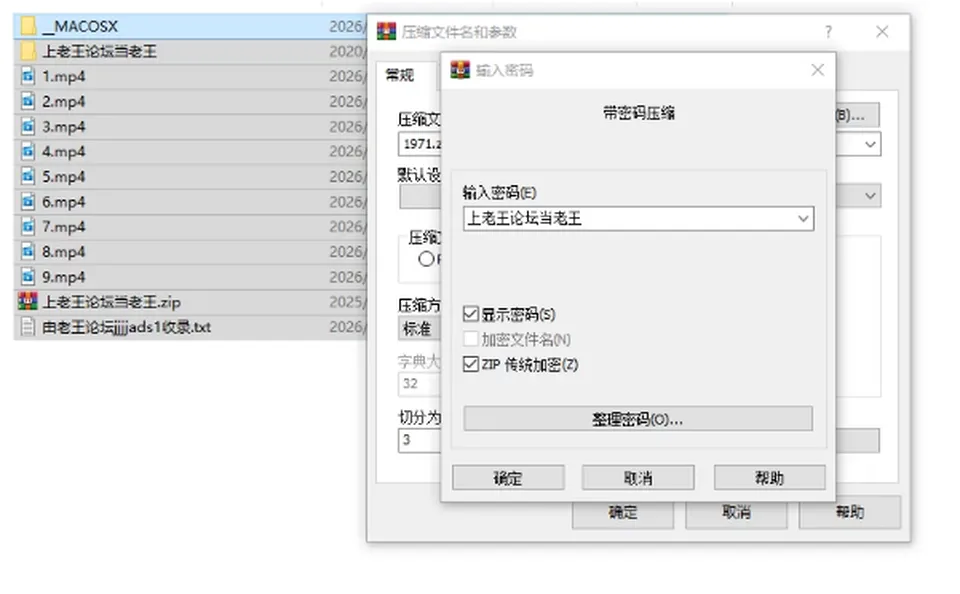Image resolution: width=960 pixels, height=594 pixels.
Task: Expand the 输入密码 password dropdown arrow
Action: (x=803, y=219)
